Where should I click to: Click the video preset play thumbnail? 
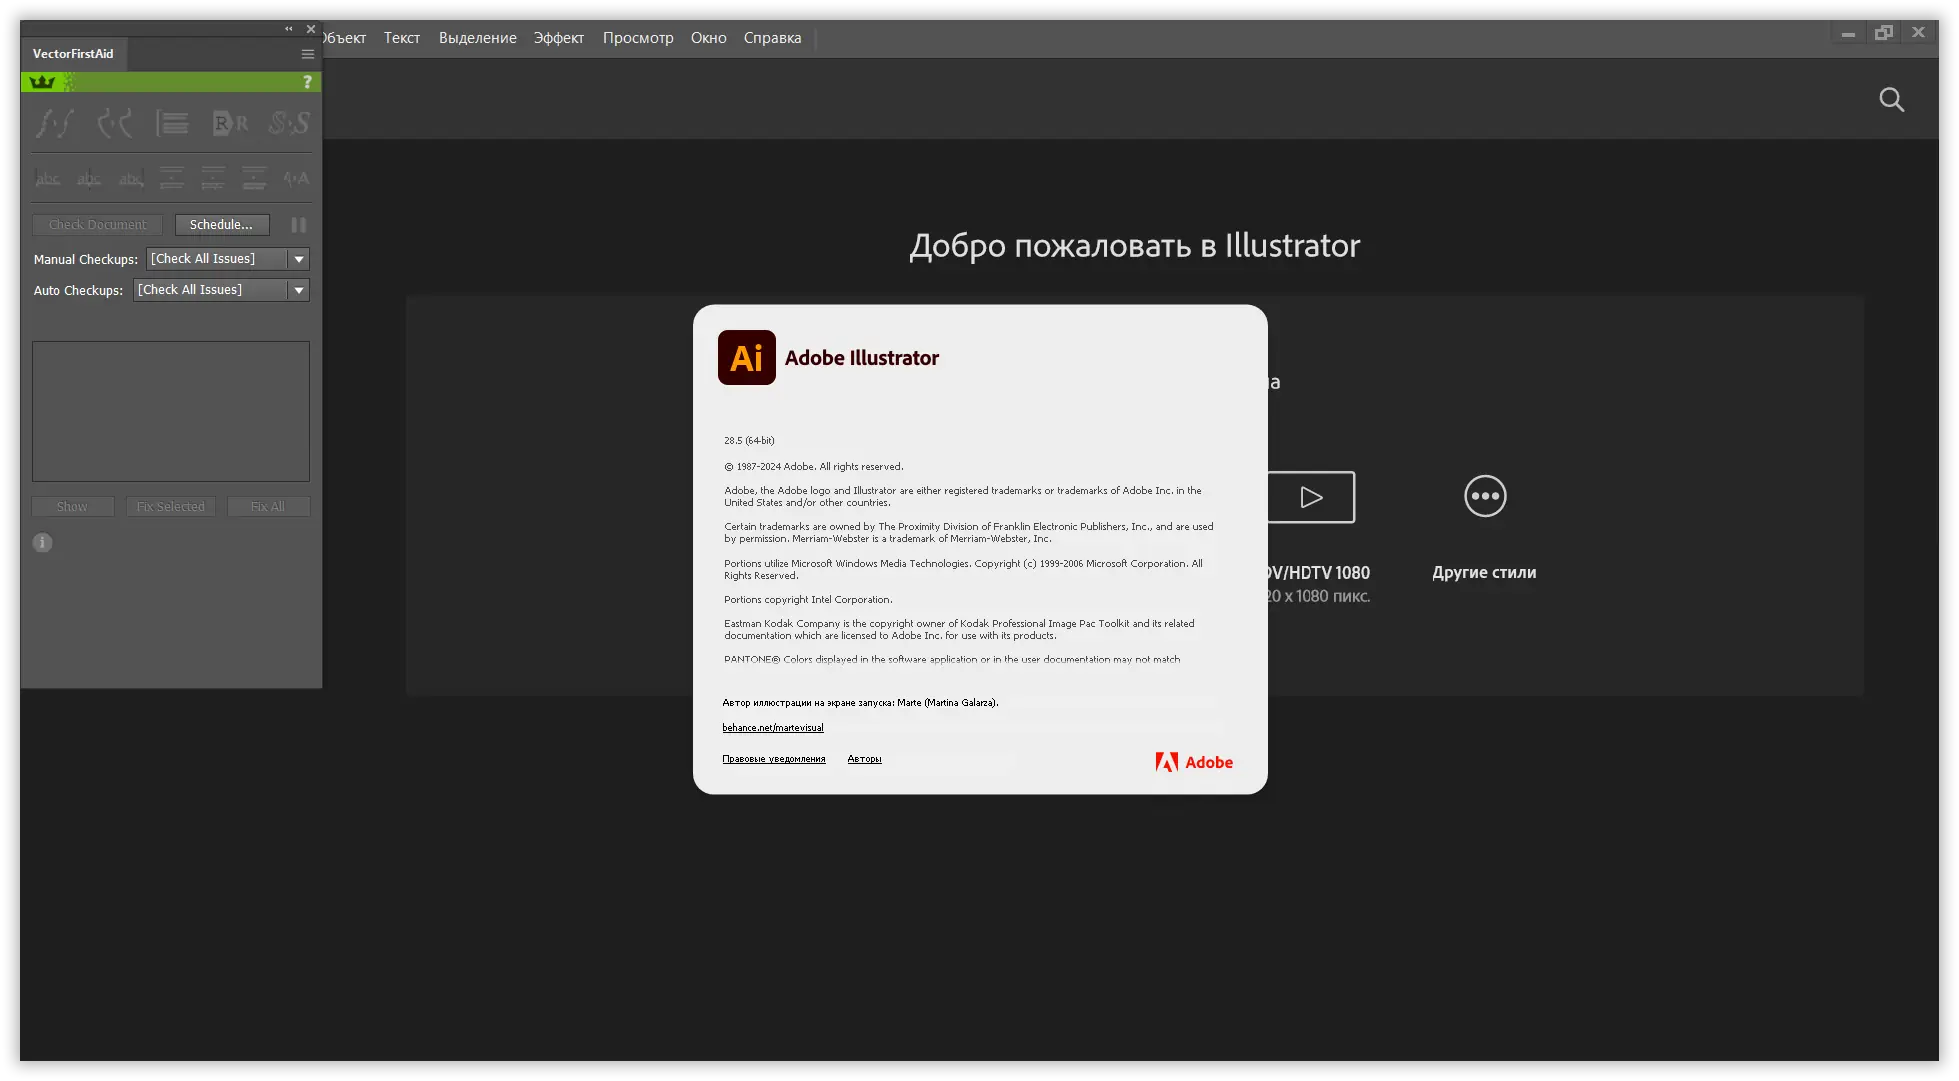1311,497
